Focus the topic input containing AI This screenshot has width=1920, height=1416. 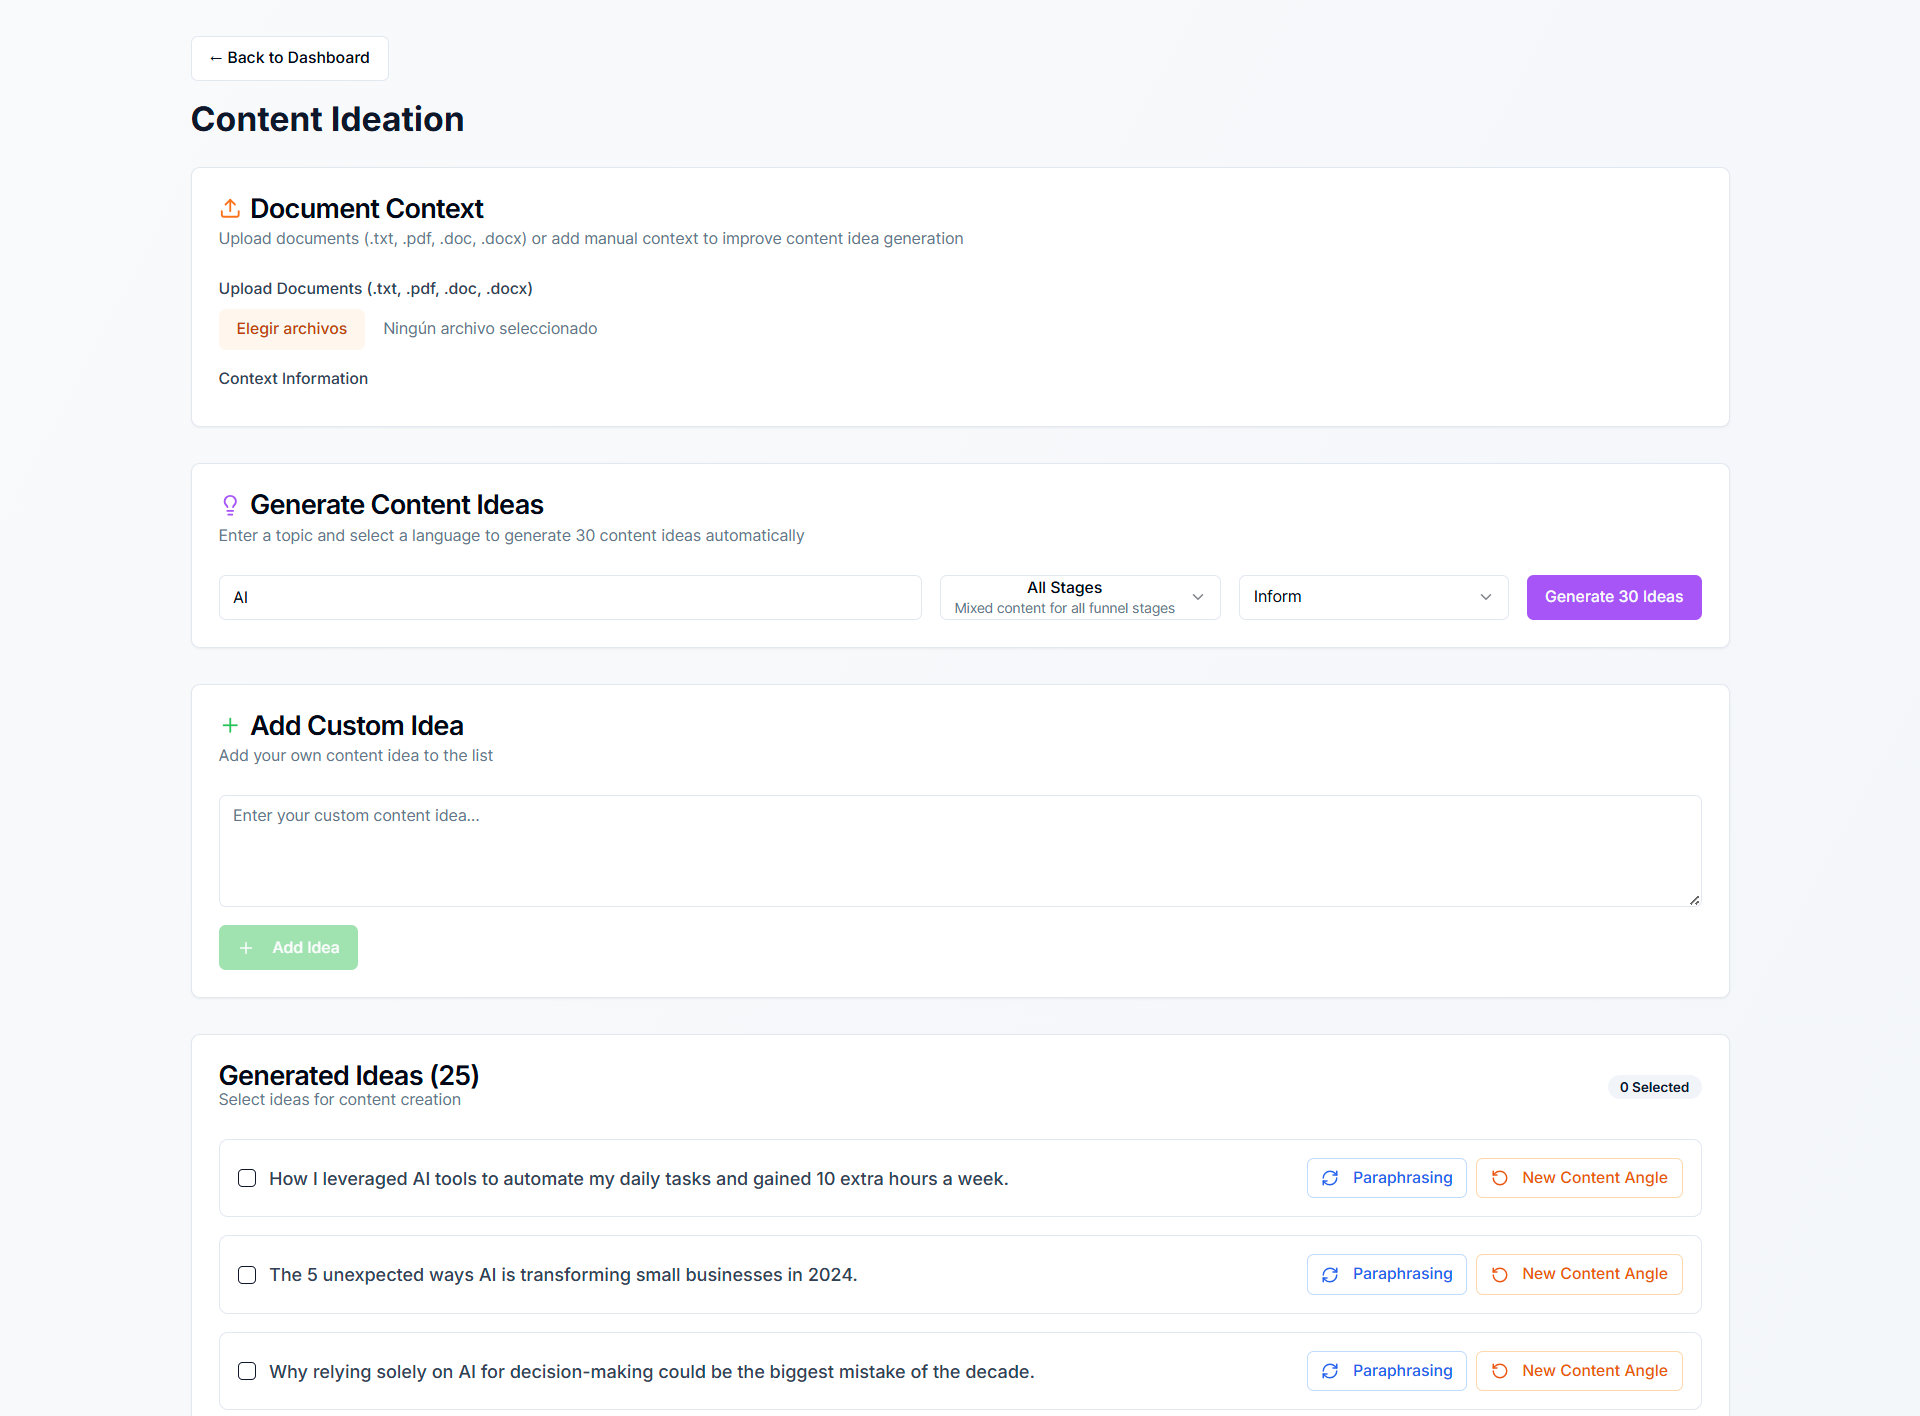(x=570, y=597)
